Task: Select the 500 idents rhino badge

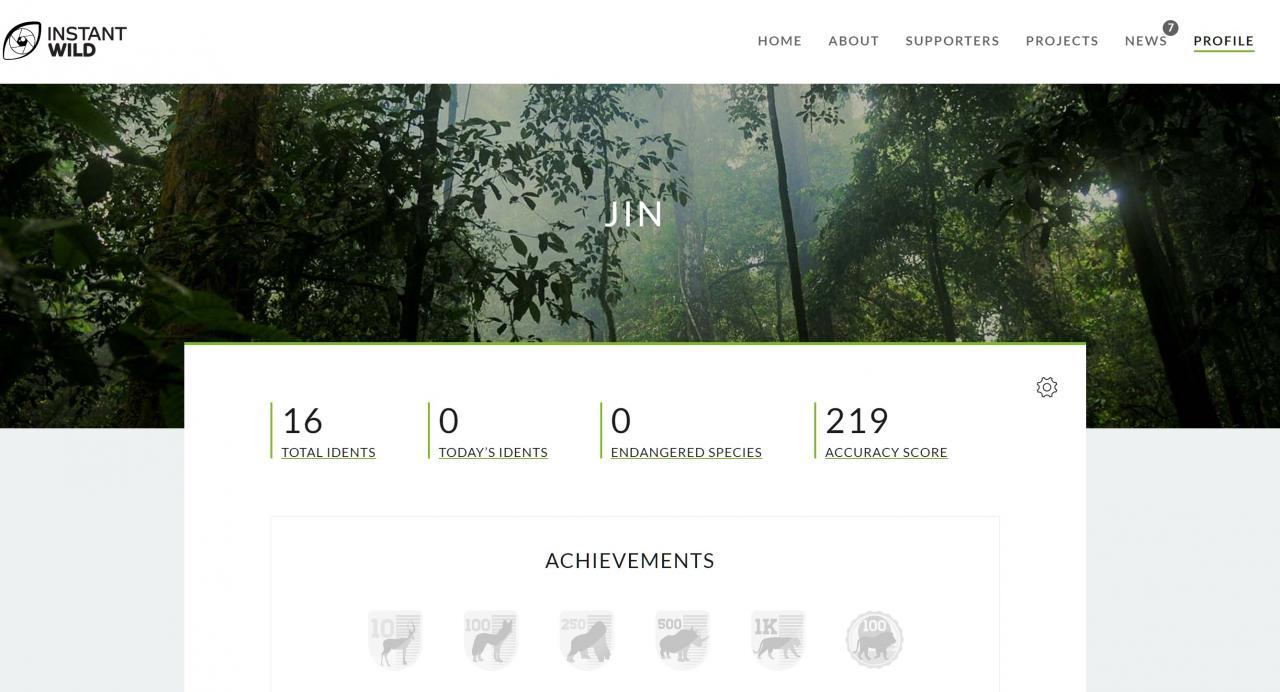Action: (x=683, y=639)
